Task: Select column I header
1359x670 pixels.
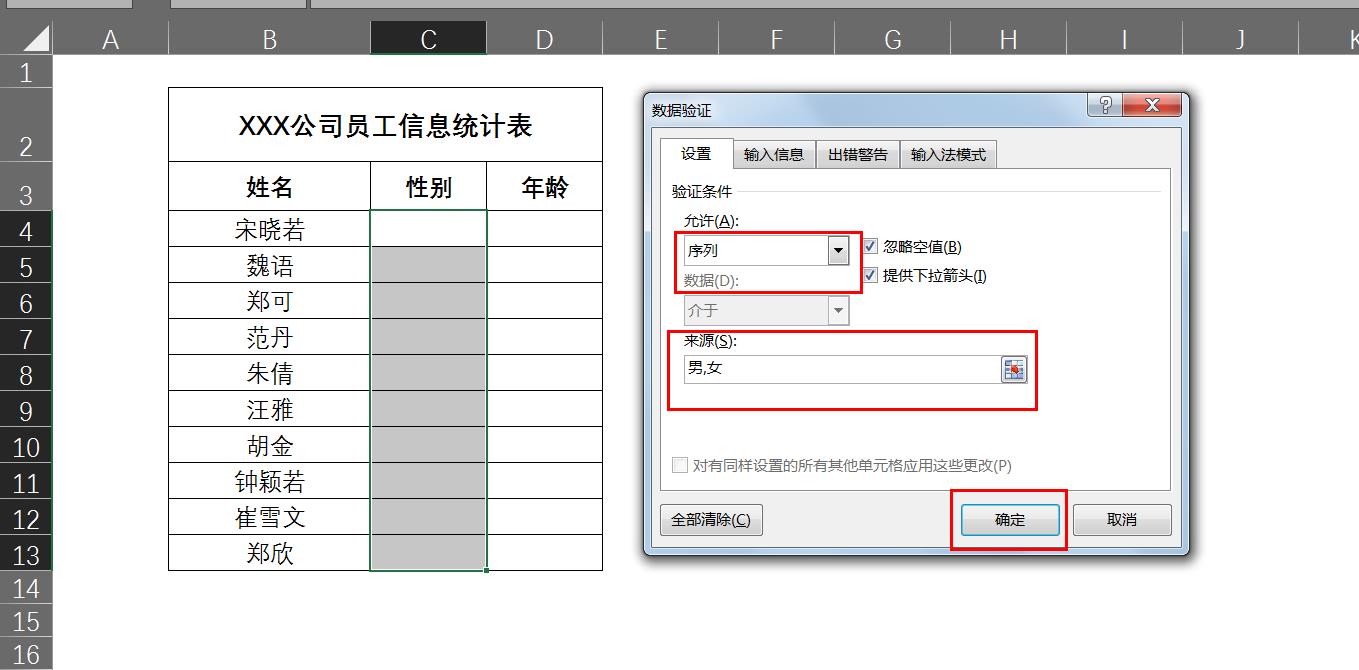Action: click(1124, 39)
